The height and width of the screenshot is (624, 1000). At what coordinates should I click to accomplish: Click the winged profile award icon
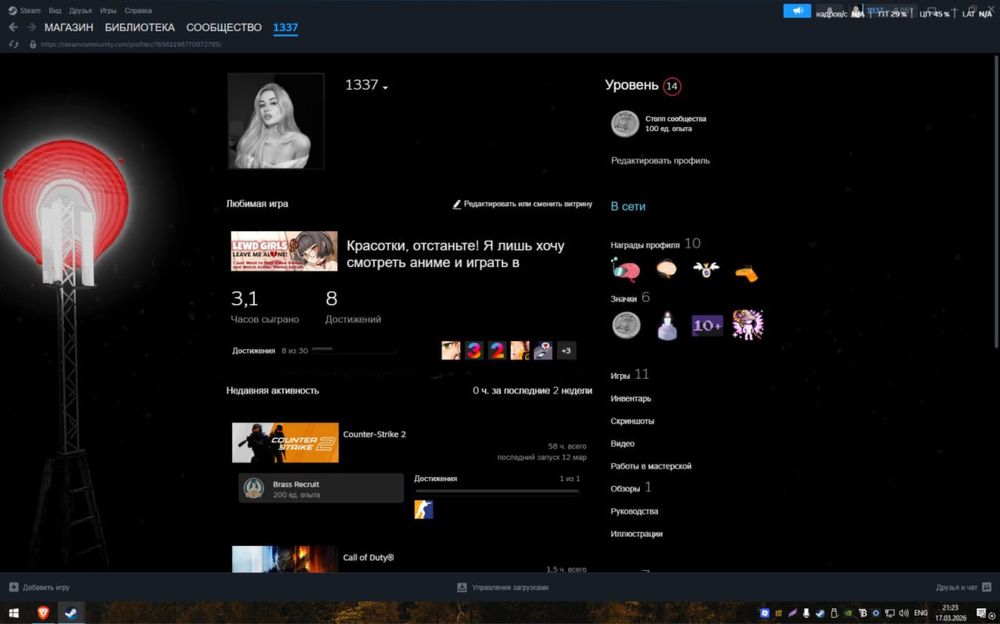click(x=706, y=269)
